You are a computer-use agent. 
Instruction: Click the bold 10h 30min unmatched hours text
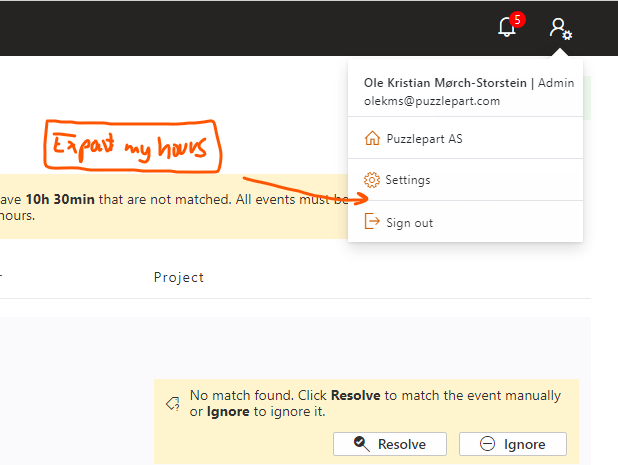pyautogui.click(x=60, y=199)
